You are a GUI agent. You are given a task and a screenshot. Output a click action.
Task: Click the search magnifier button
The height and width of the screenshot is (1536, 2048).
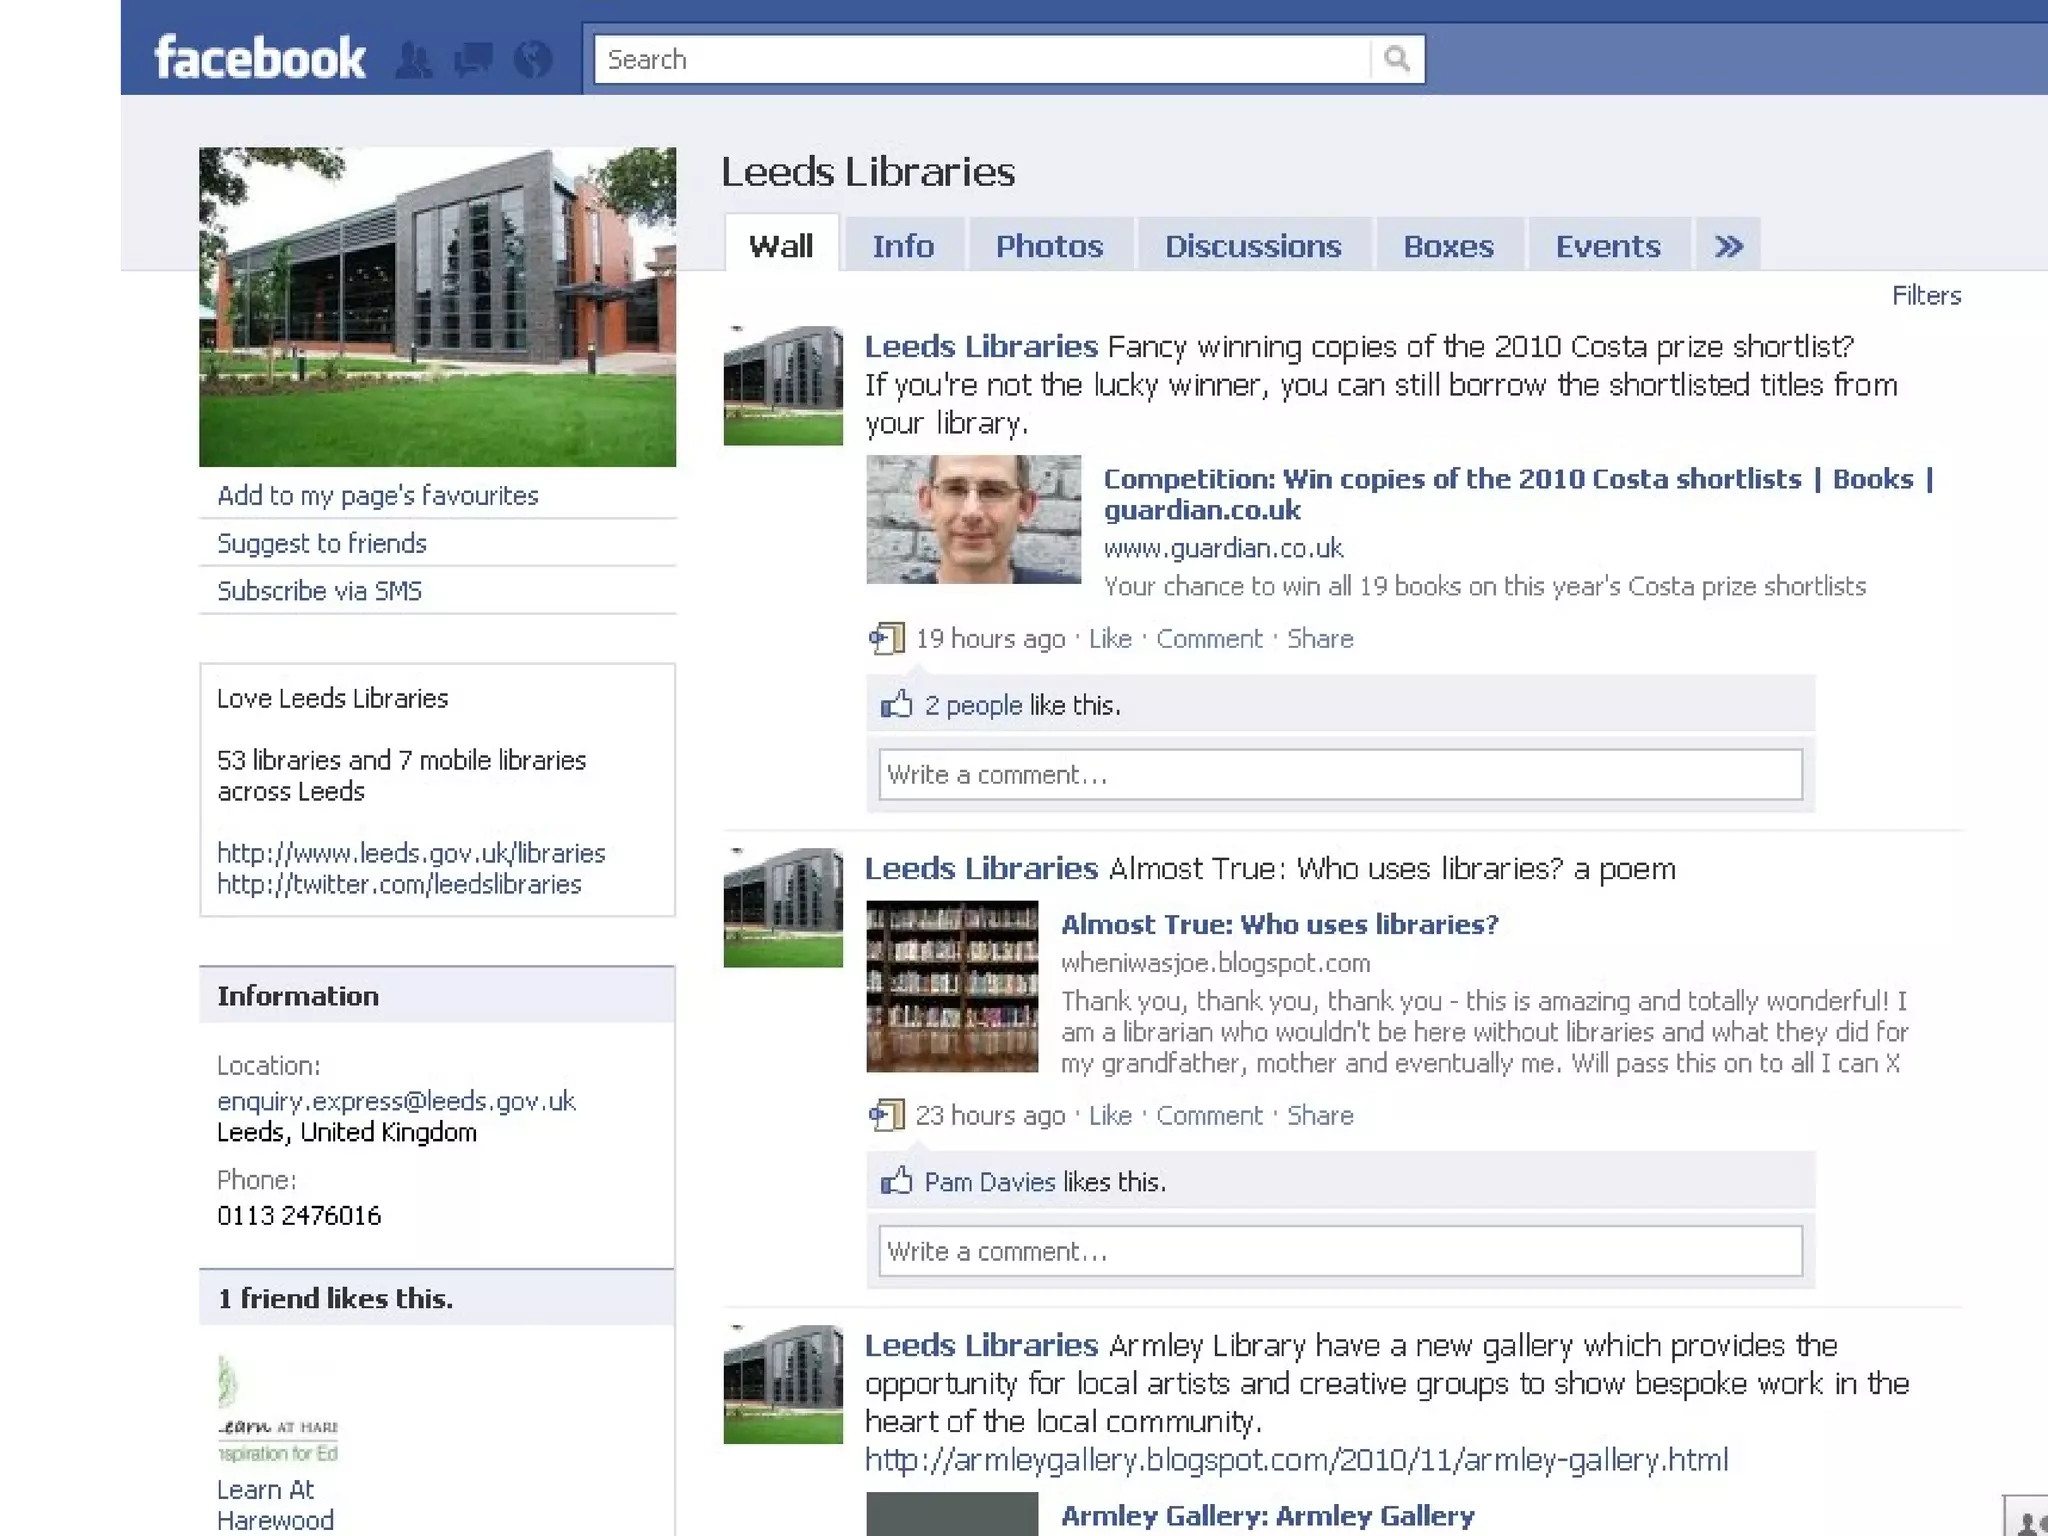[1397, 59]
